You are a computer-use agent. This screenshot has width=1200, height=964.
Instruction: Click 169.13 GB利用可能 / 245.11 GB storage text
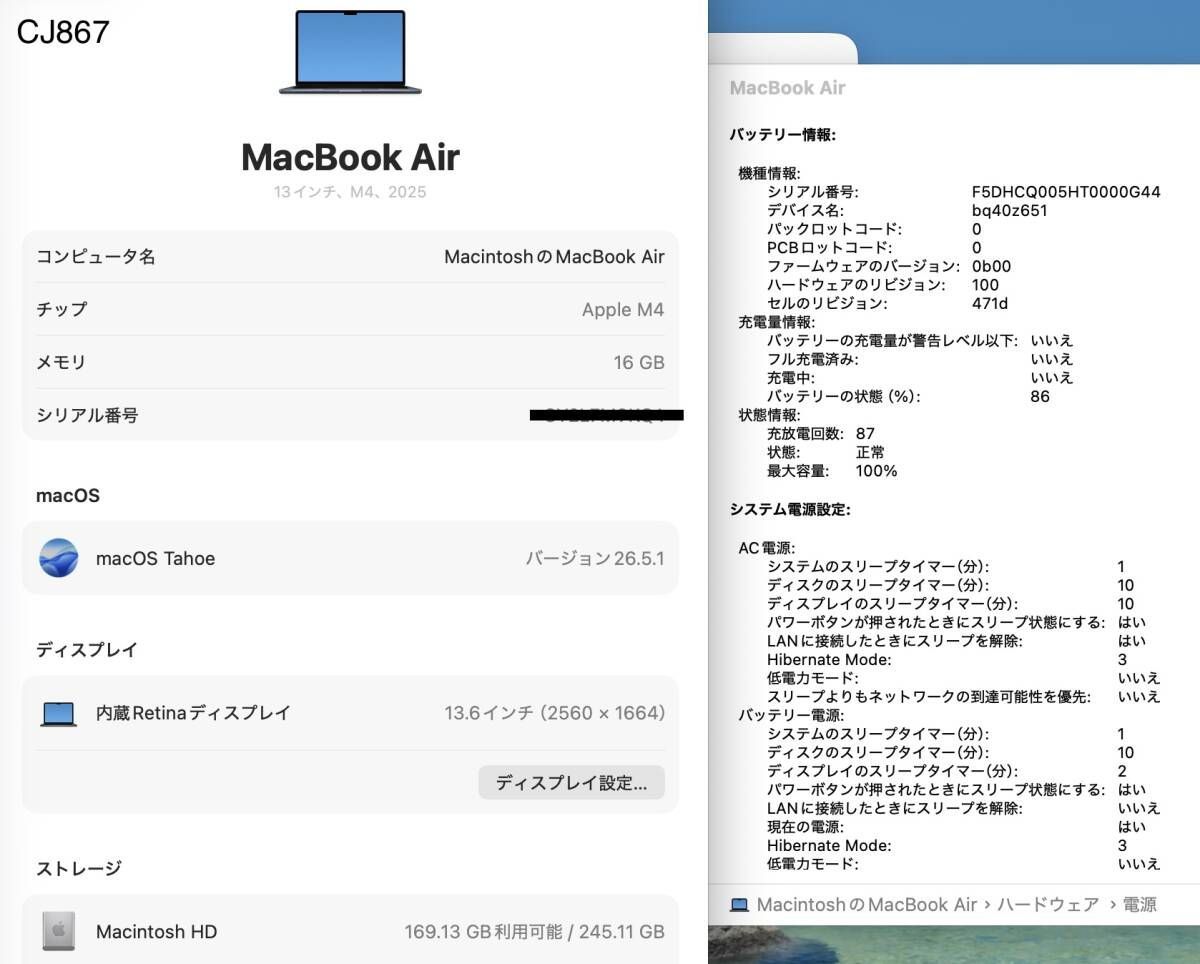[534, 931]
